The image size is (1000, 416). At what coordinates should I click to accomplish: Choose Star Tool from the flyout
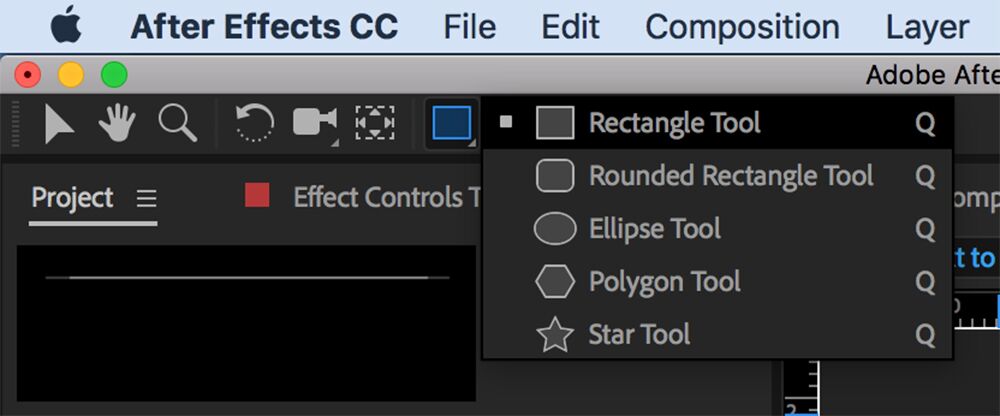pyautogui.click(x=640, y=334)
